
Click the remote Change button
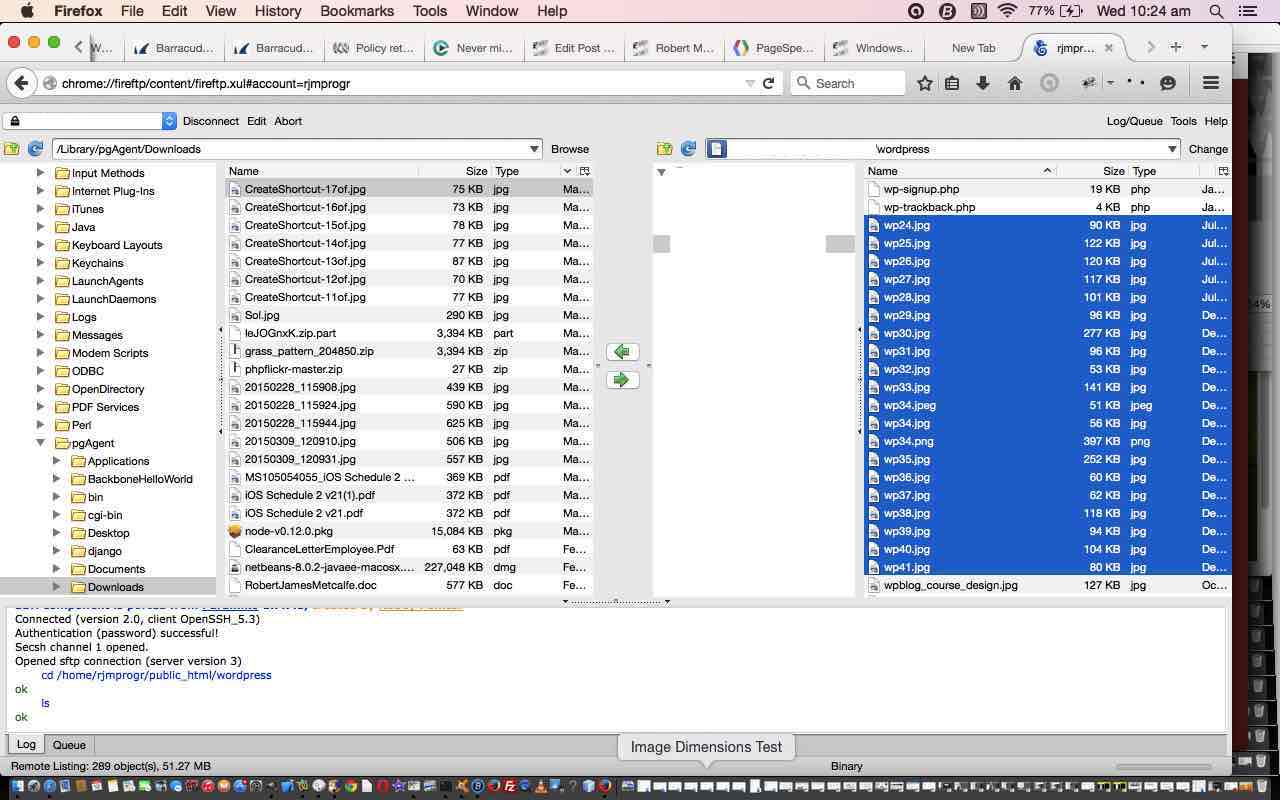point(1208,149)
